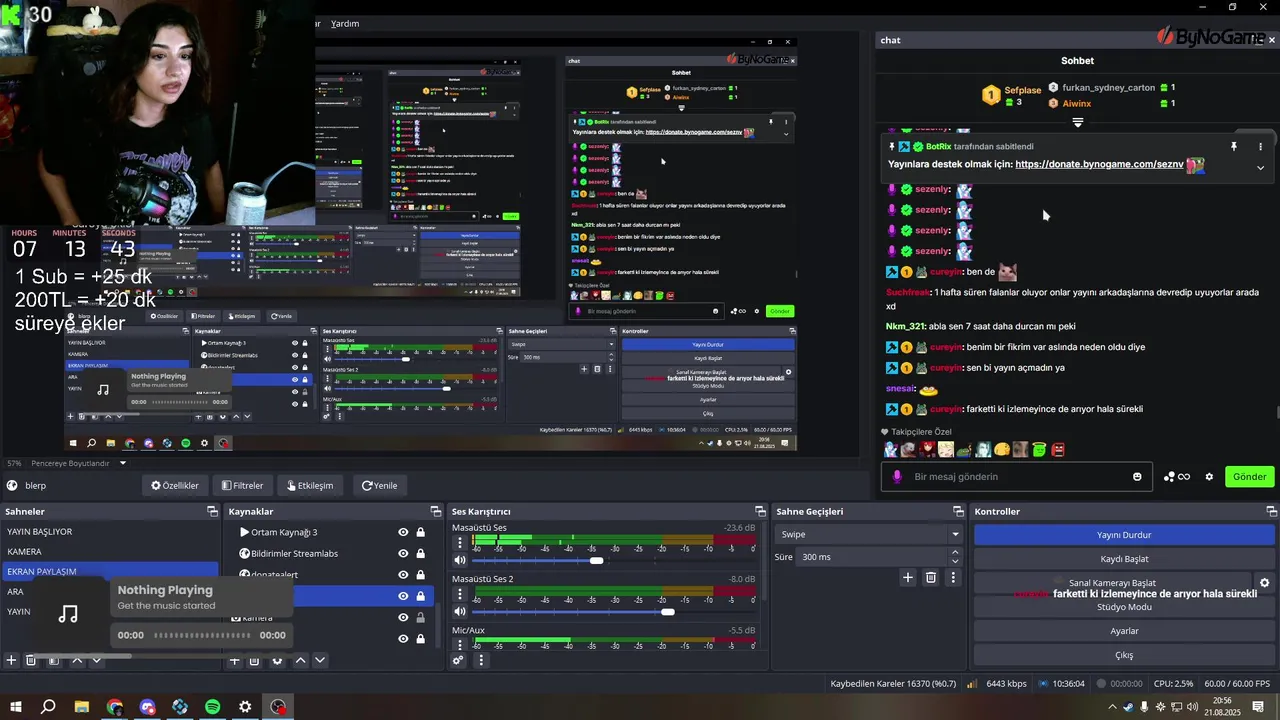
Task: Adjust Masaüstü Ses volume slider
Action: tap(596, 560)
